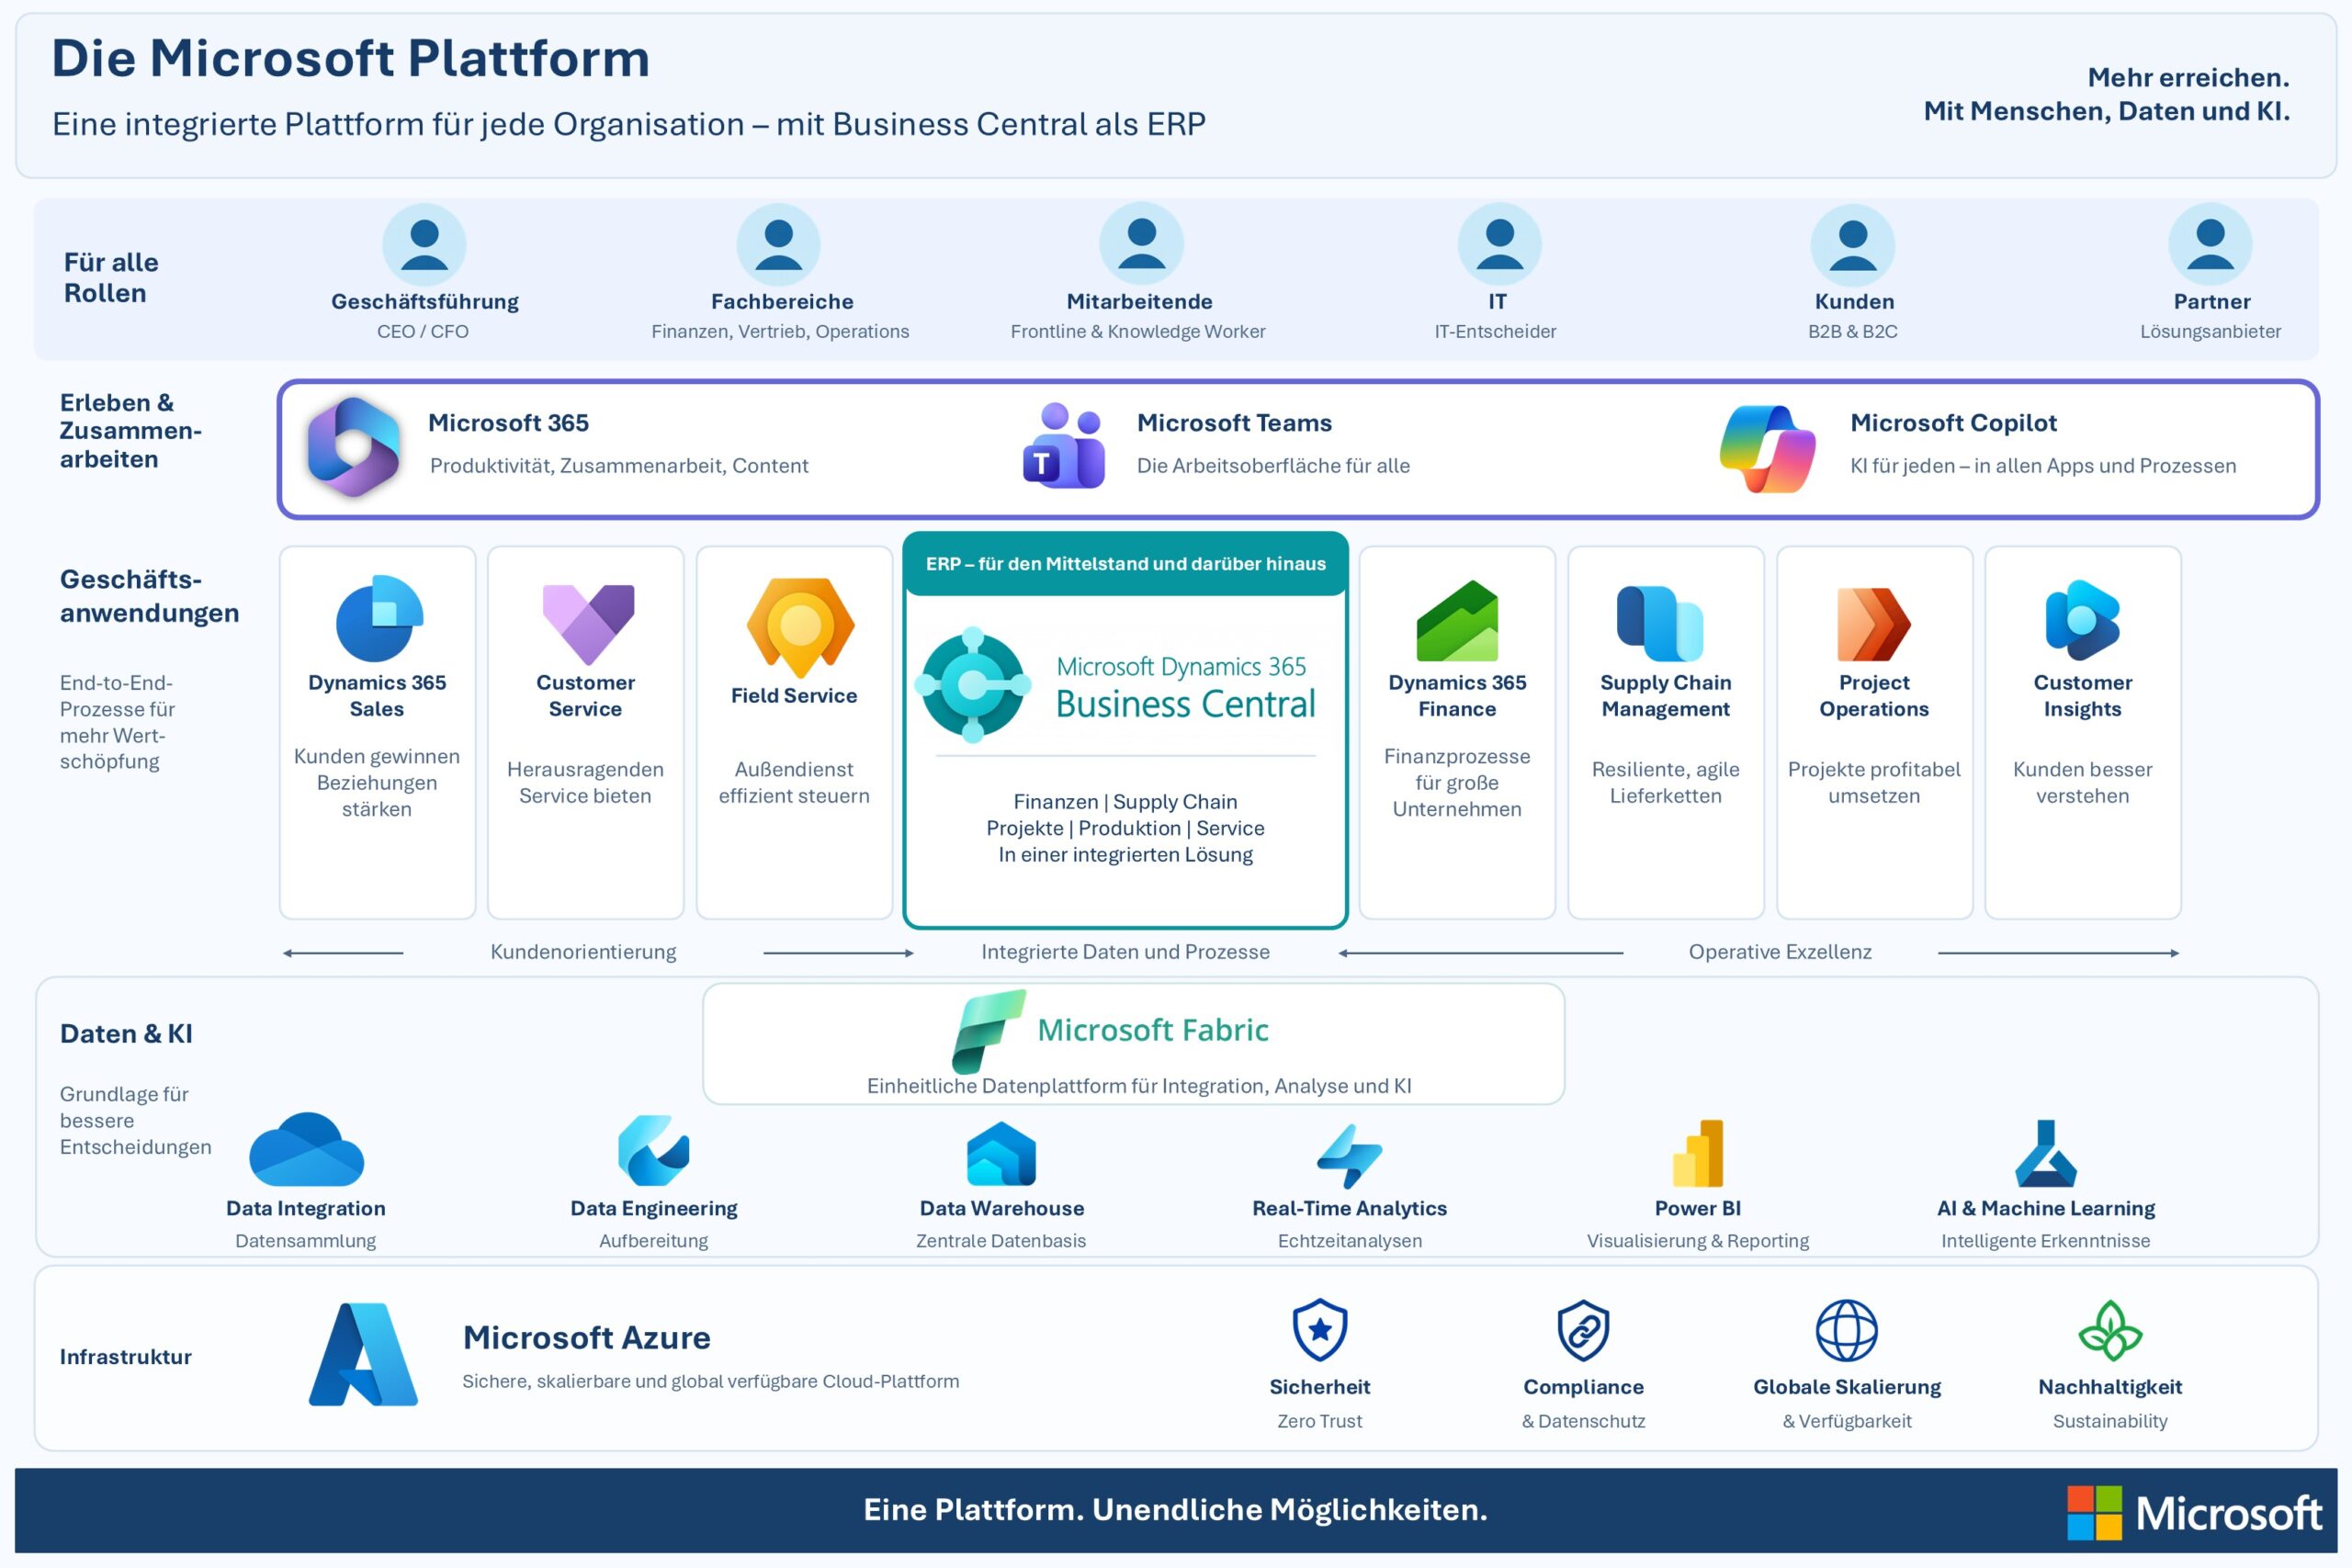Click the 'Microsoft Azure' heading text
The image size is (2352, 1568).
587,1338
